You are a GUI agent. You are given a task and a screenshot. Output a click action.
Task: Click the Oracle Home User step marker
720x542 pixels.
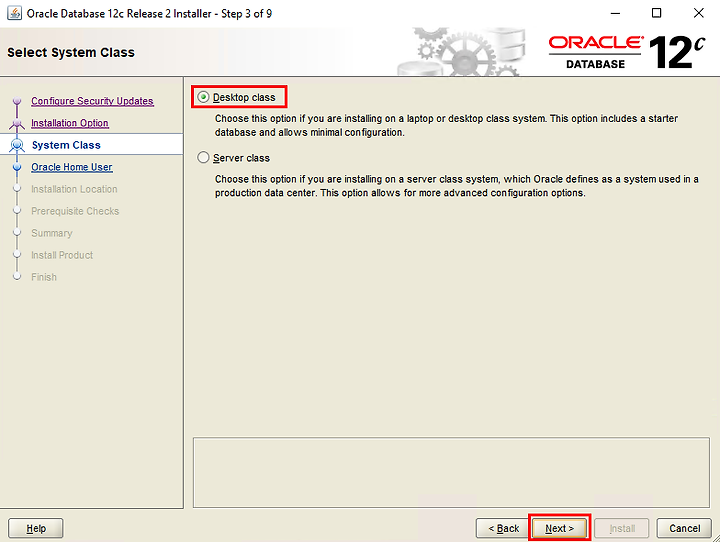[17, 167]
